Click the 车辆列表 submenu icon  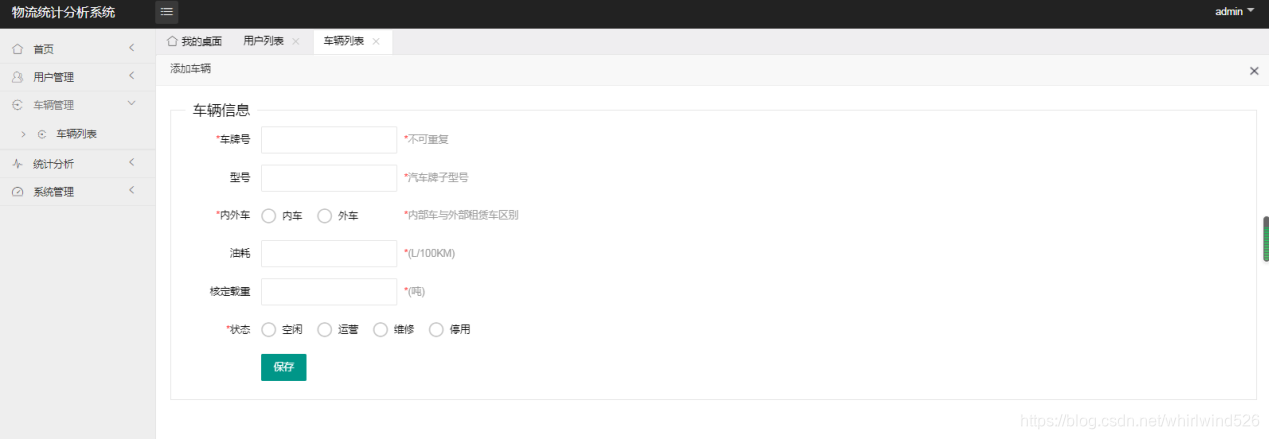42,133
